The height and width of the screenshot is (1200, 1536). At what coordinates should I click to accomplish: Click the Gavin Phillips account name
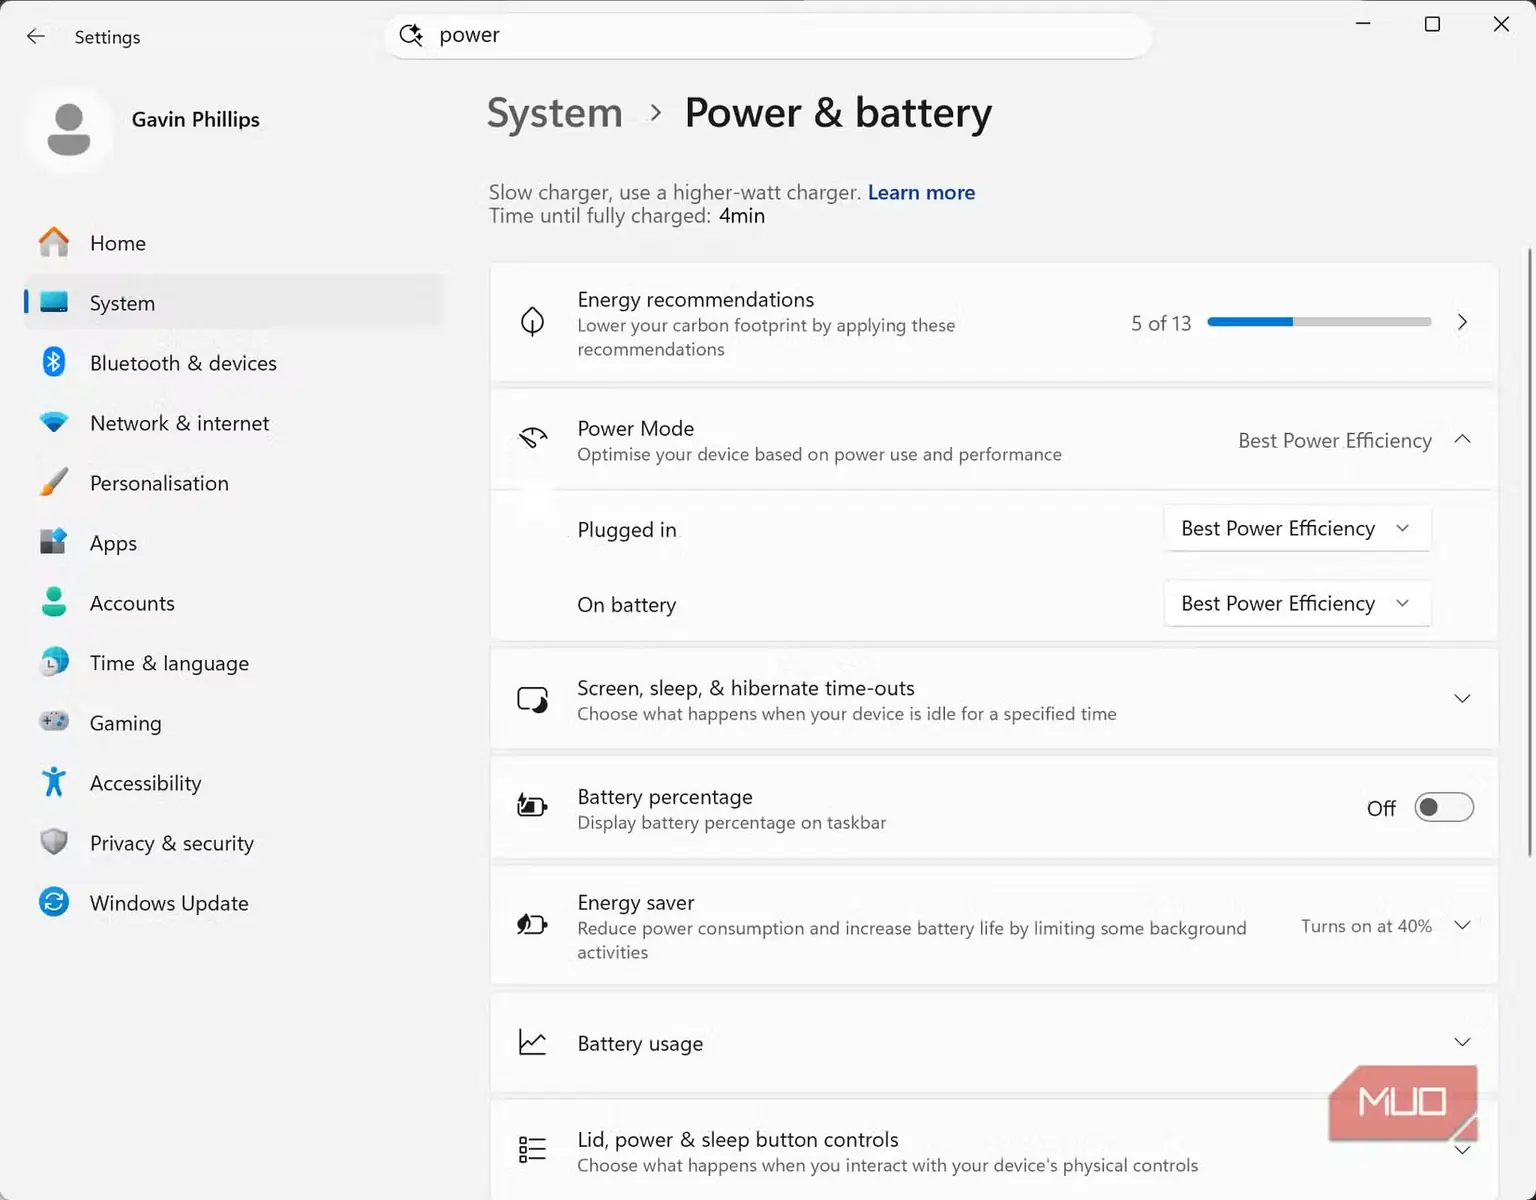(196, 119)
